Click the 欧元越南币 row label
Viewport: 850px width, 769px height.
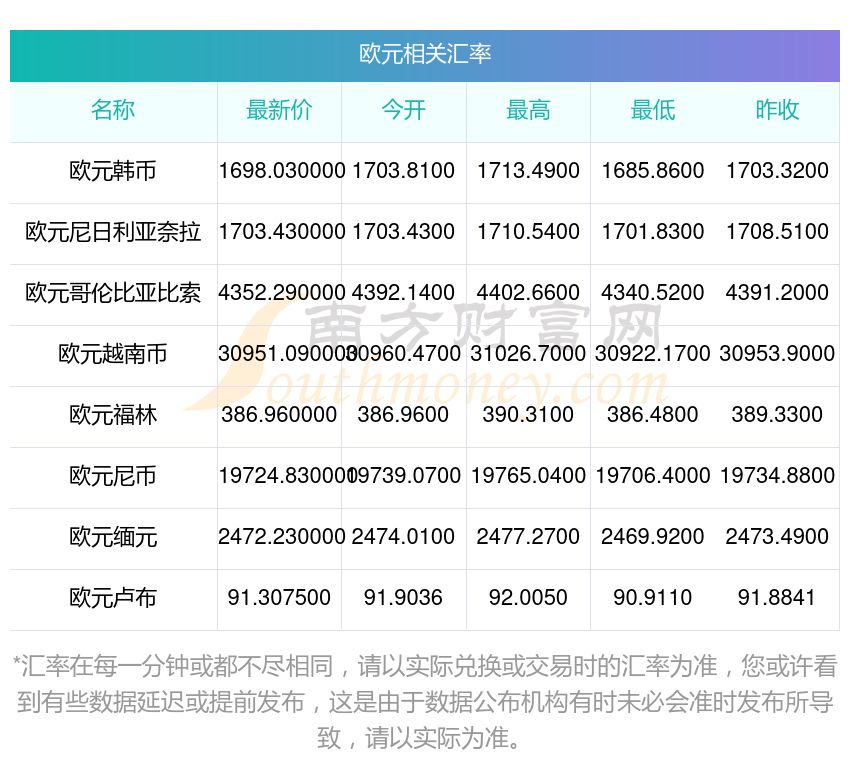pos(113,354)
